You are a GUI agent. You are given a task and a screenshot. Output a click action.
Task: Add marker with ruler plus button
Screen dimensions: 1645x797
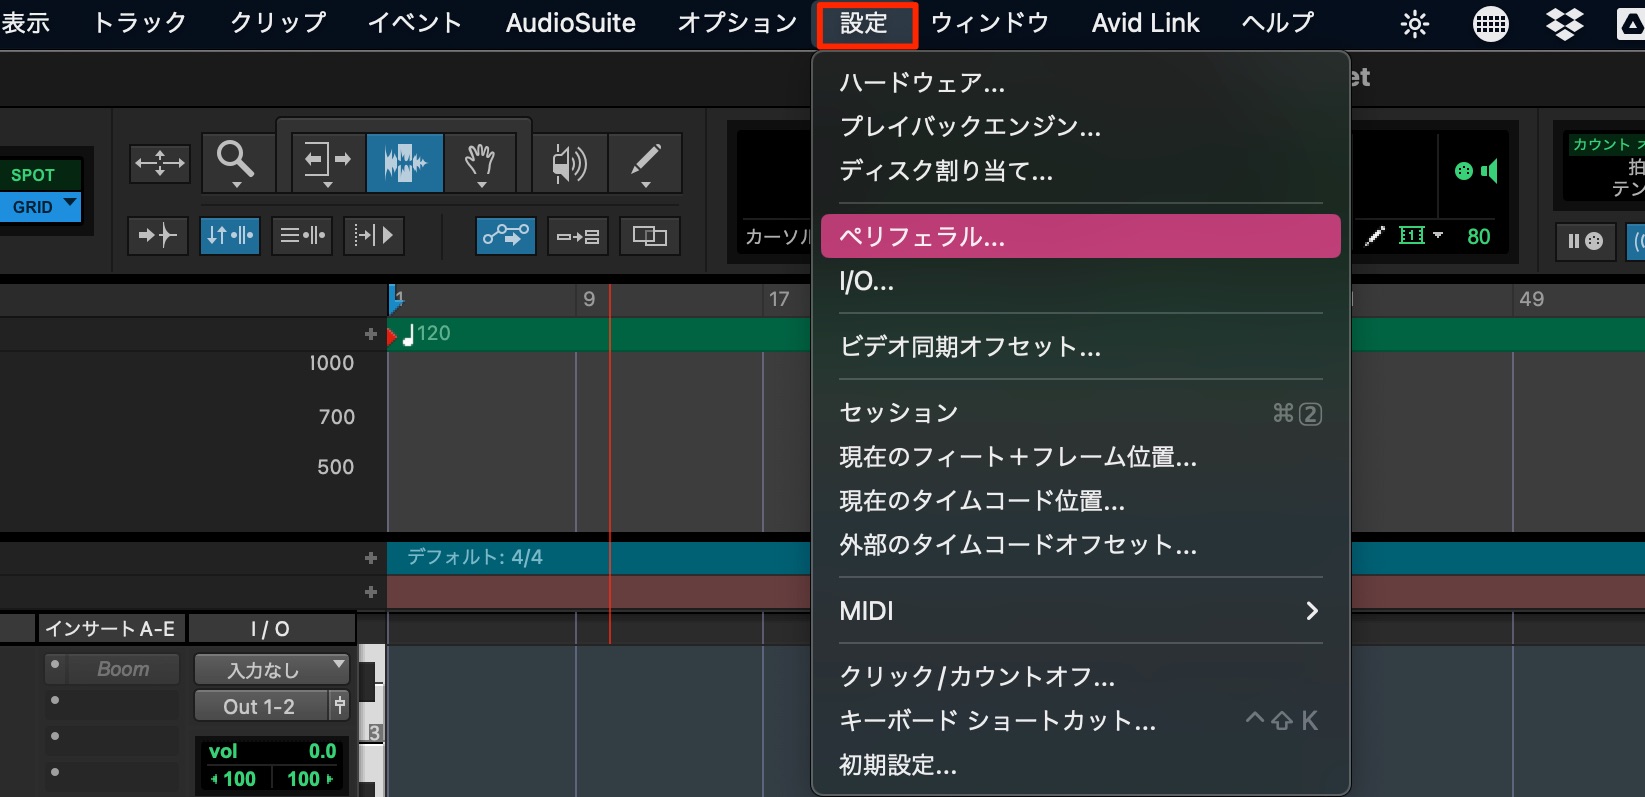coord(371,592)
